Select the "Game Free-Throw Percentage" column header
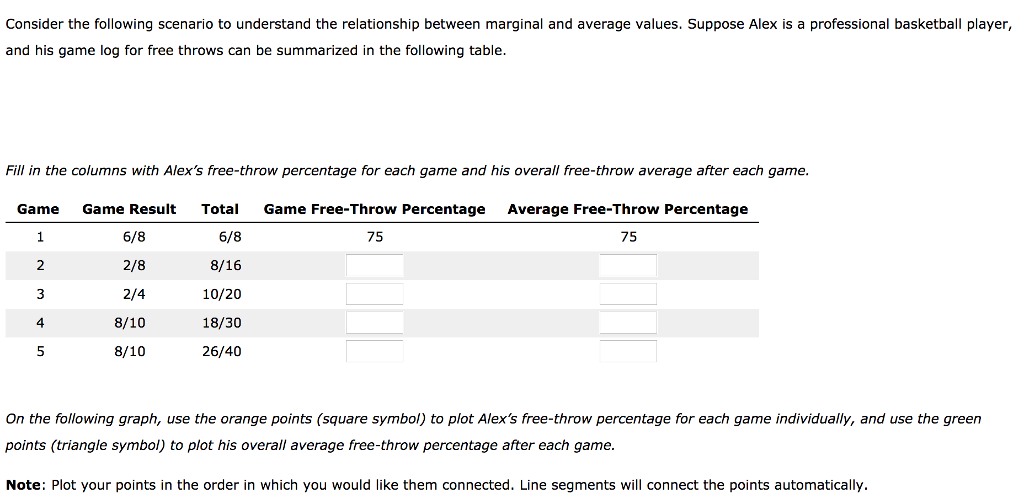Viewport: 1024px width, 504px height. click(375, 209)
